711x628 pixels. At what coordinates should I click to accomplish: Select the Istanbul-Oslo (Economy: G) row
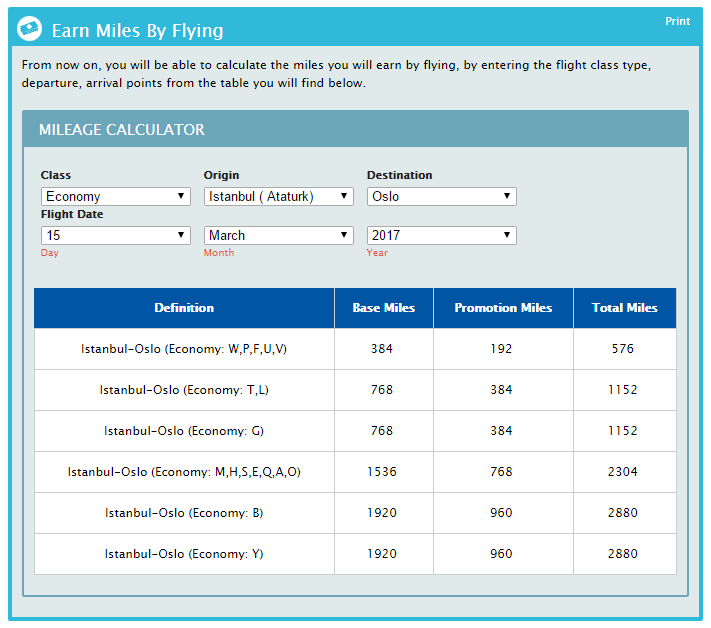pos(355,431)
